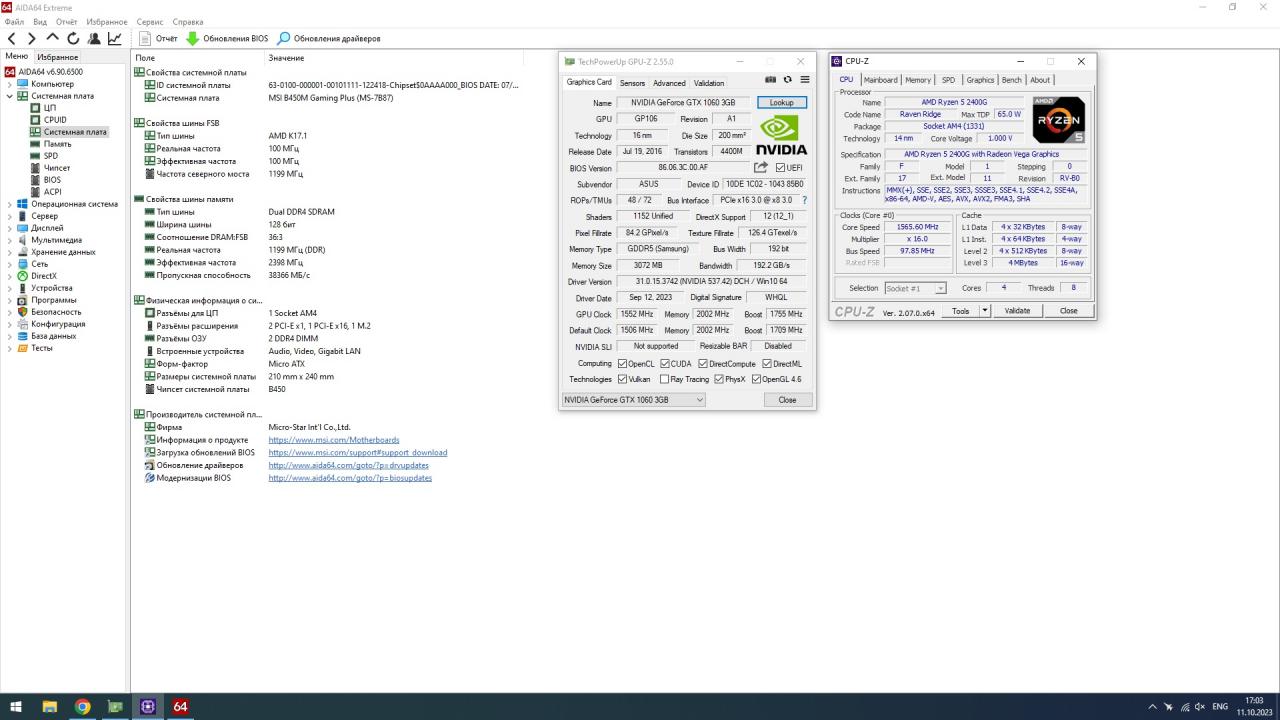Switch to Sensors tab in GPU-Z
Screen dimensions: 1280x720
pos(632,83)
